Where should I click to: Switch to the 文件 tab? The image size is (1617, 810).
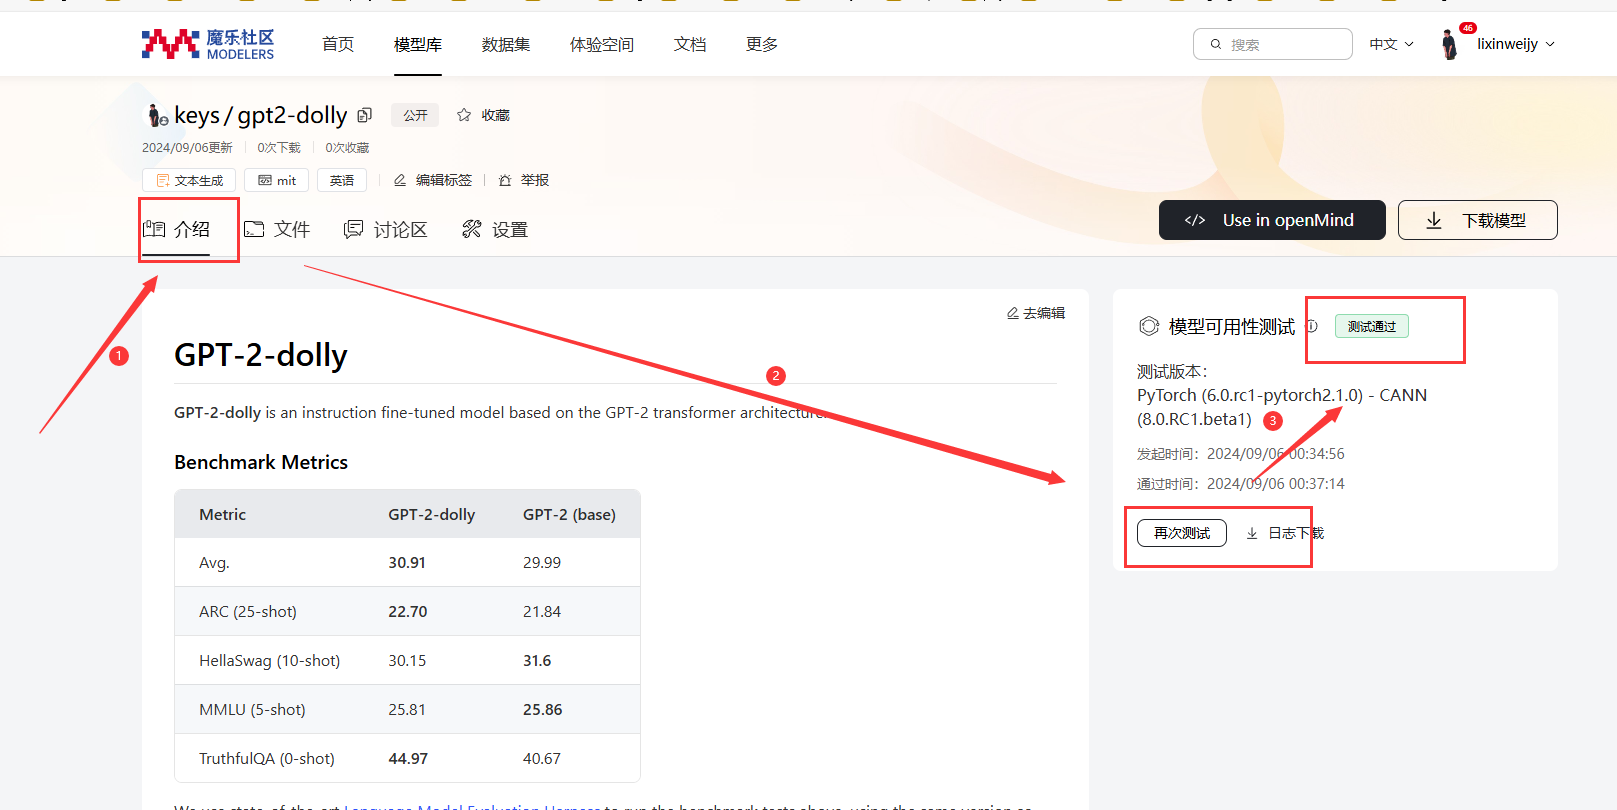click(278, 229)
